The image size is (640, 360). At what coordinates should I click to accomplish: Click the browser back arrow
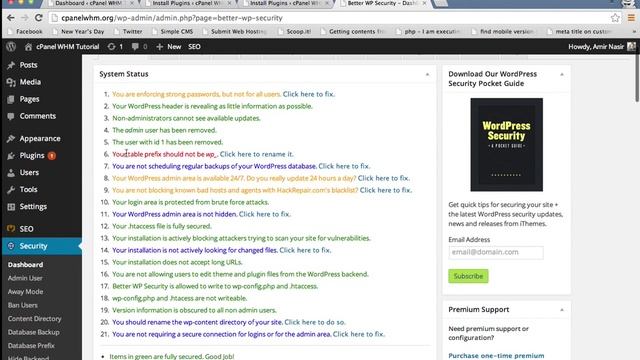coord(11,18)
